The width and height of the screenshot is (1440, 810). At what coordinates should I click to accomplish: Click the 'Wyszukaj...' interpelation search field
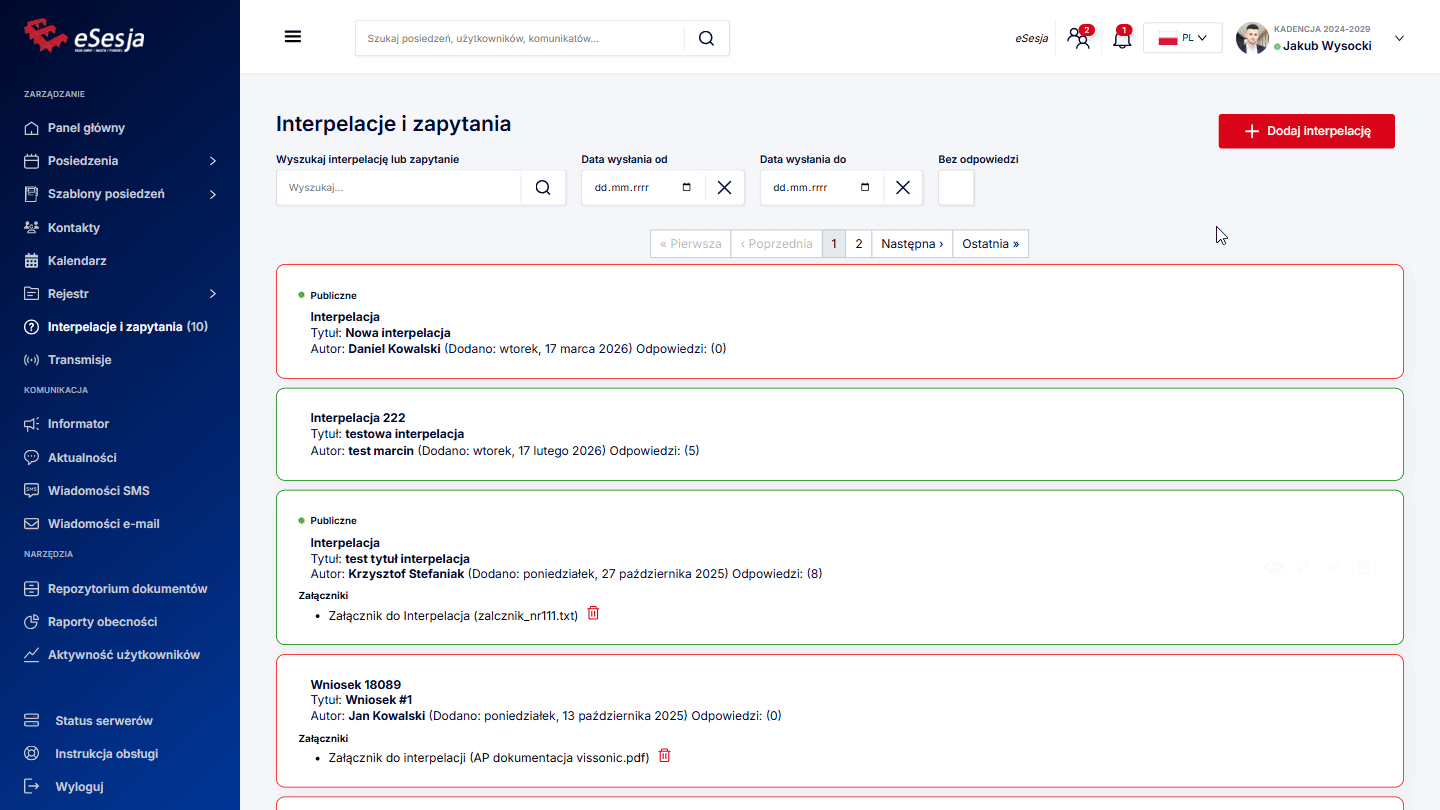[x=398, y=188]
